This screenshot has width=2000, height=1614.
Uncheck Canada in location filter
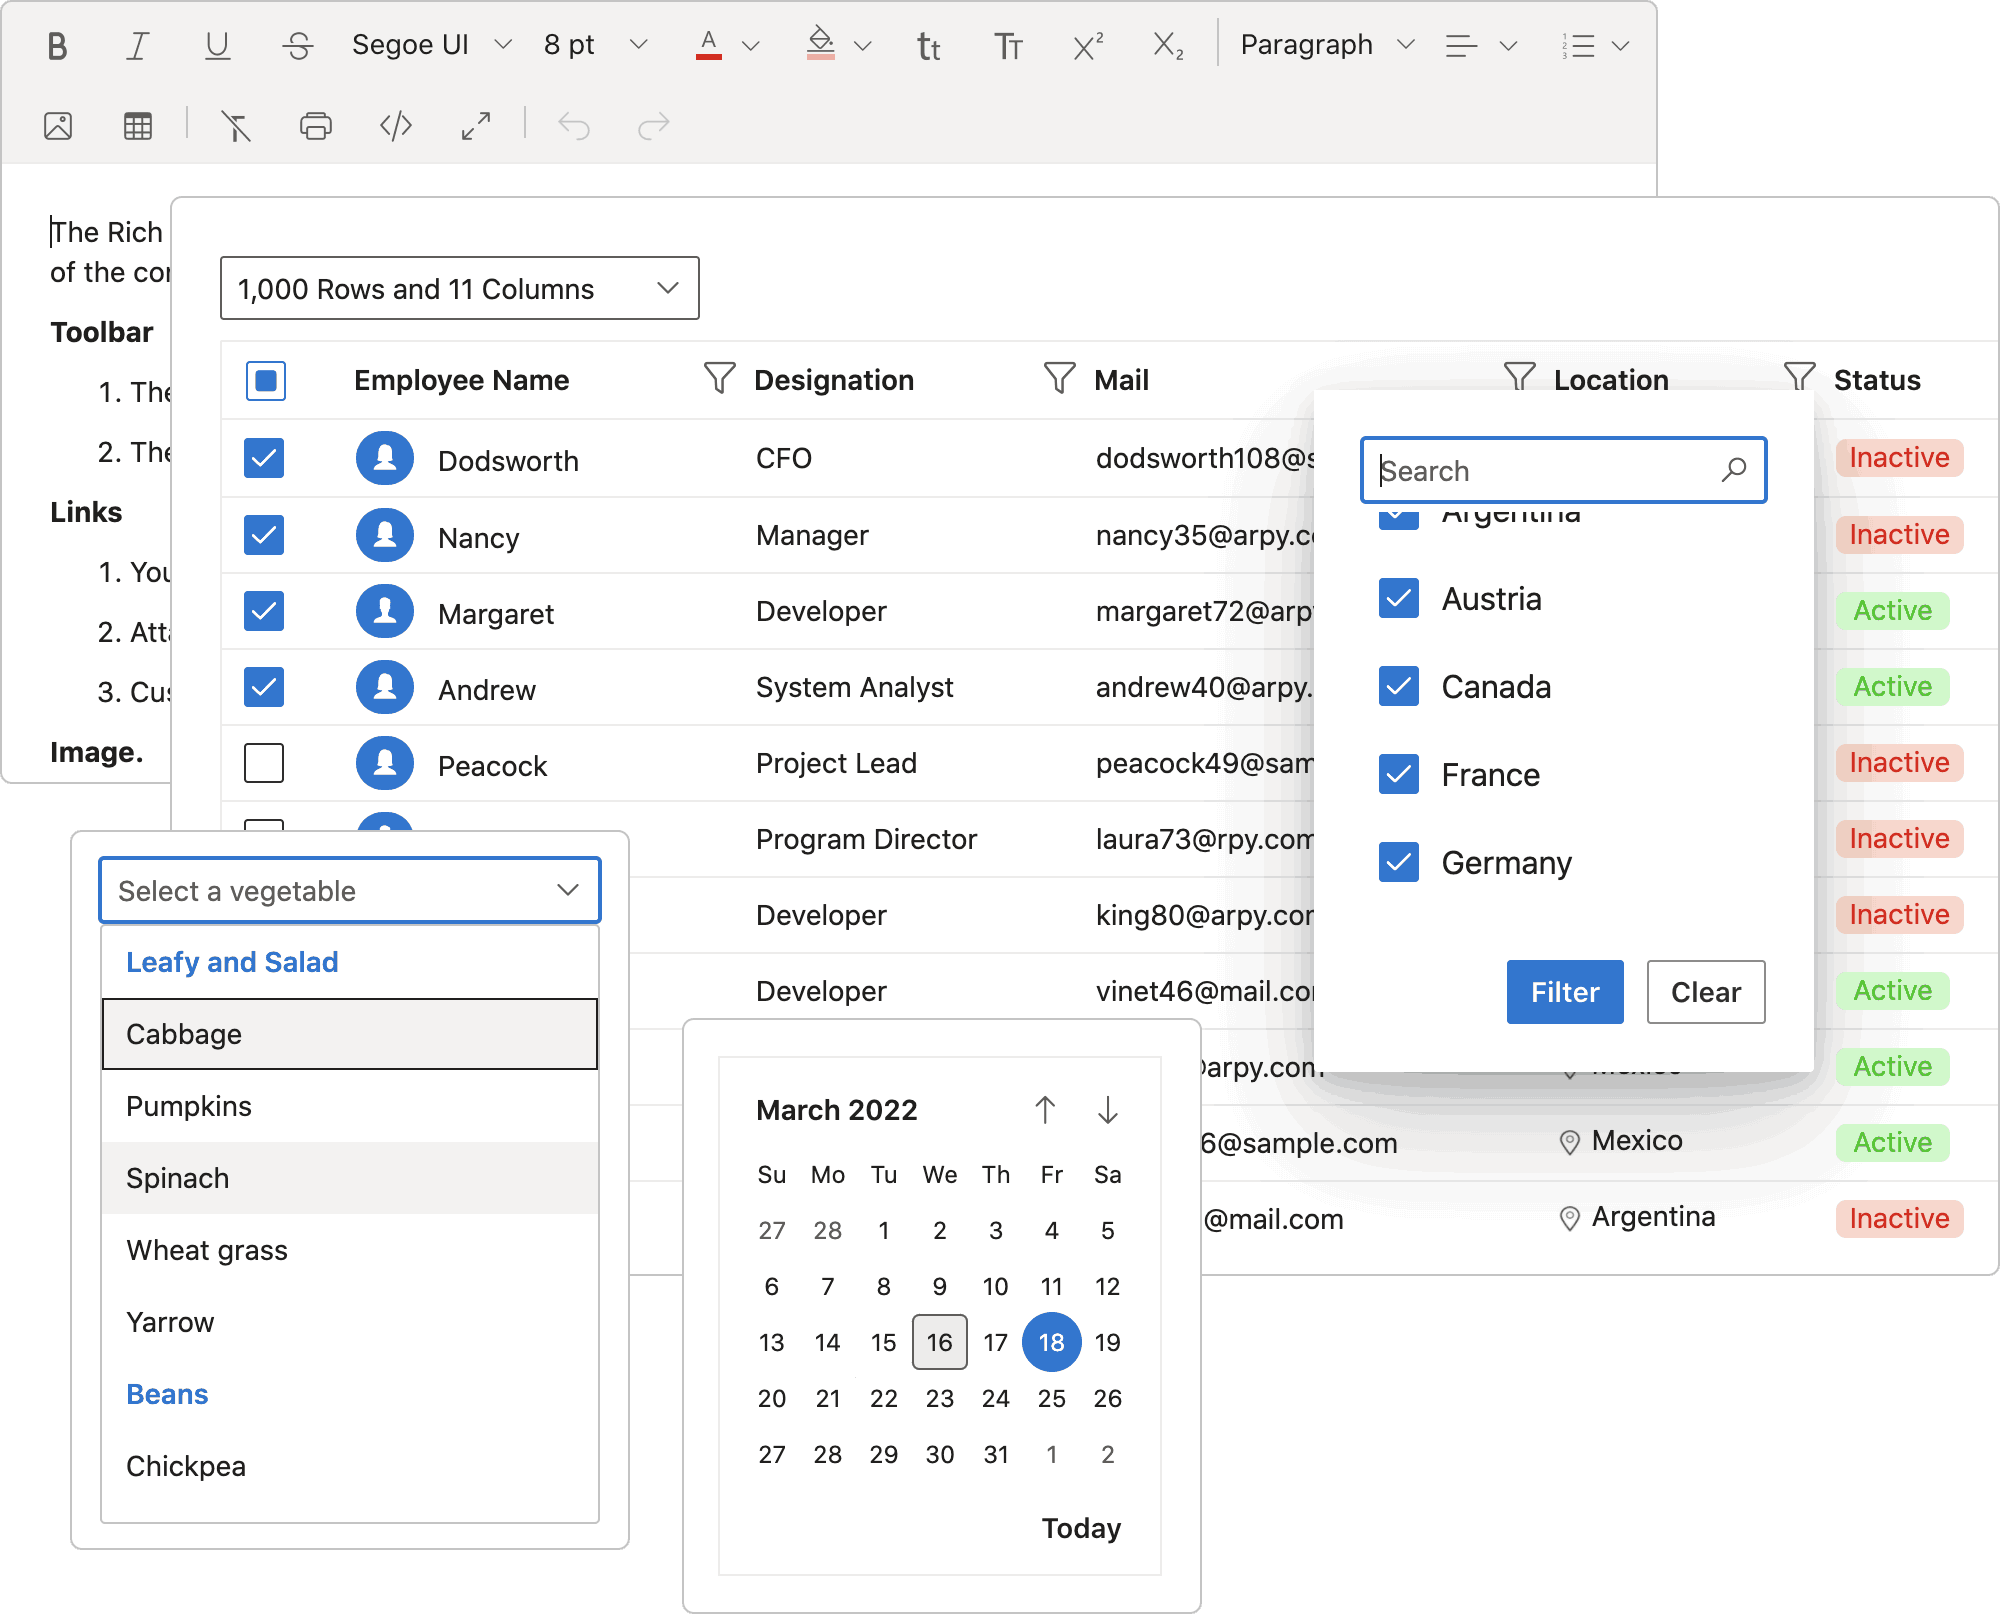[1398, 687]
